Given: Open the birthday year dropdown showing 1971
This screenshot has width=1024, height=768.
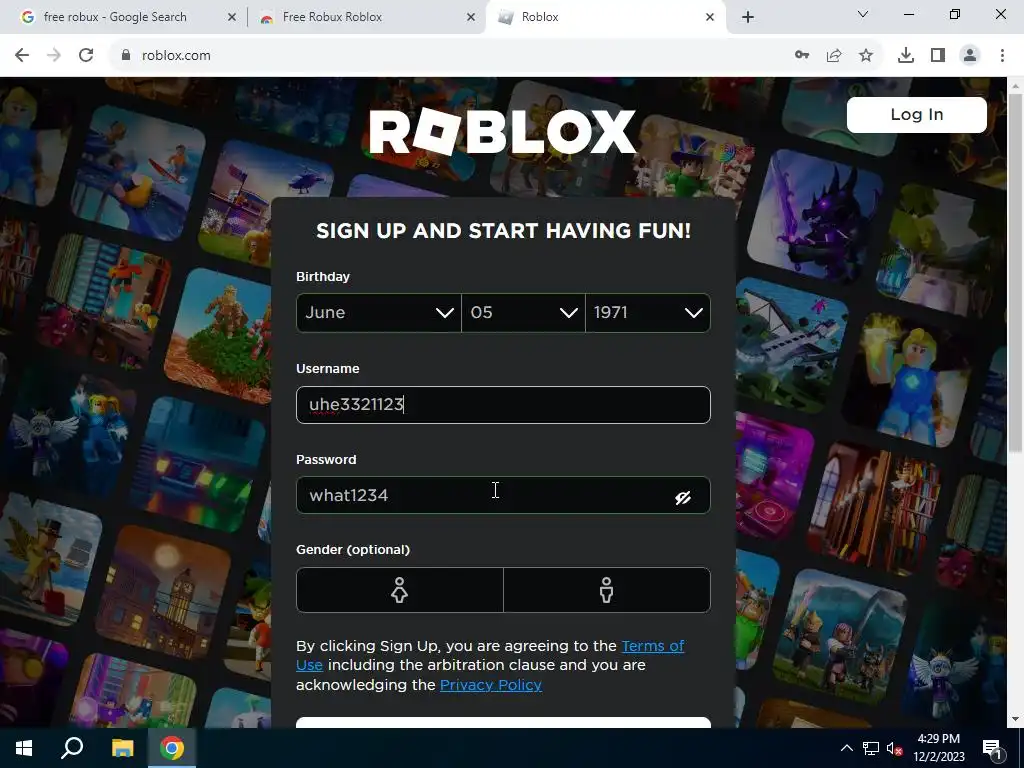Looking at the screenshot, I should pyautogui.click(x=648, y=313).
